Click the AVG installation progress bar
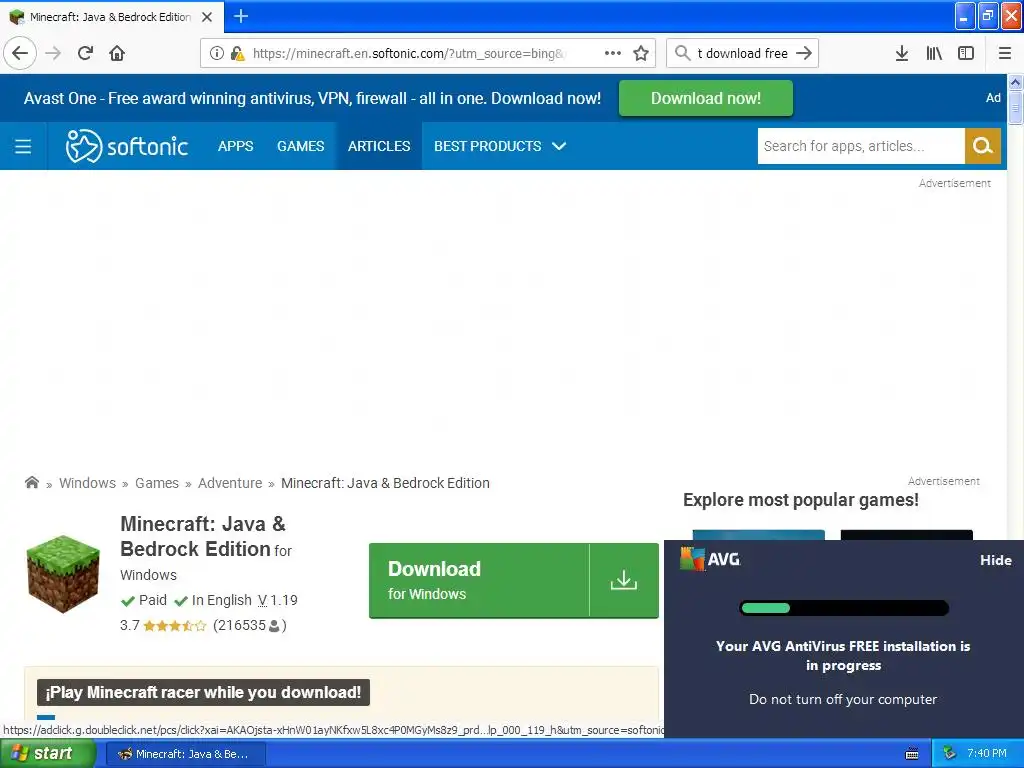Image resolution: width=1024 pixels, height=768 pixels. tap(844, 608)
